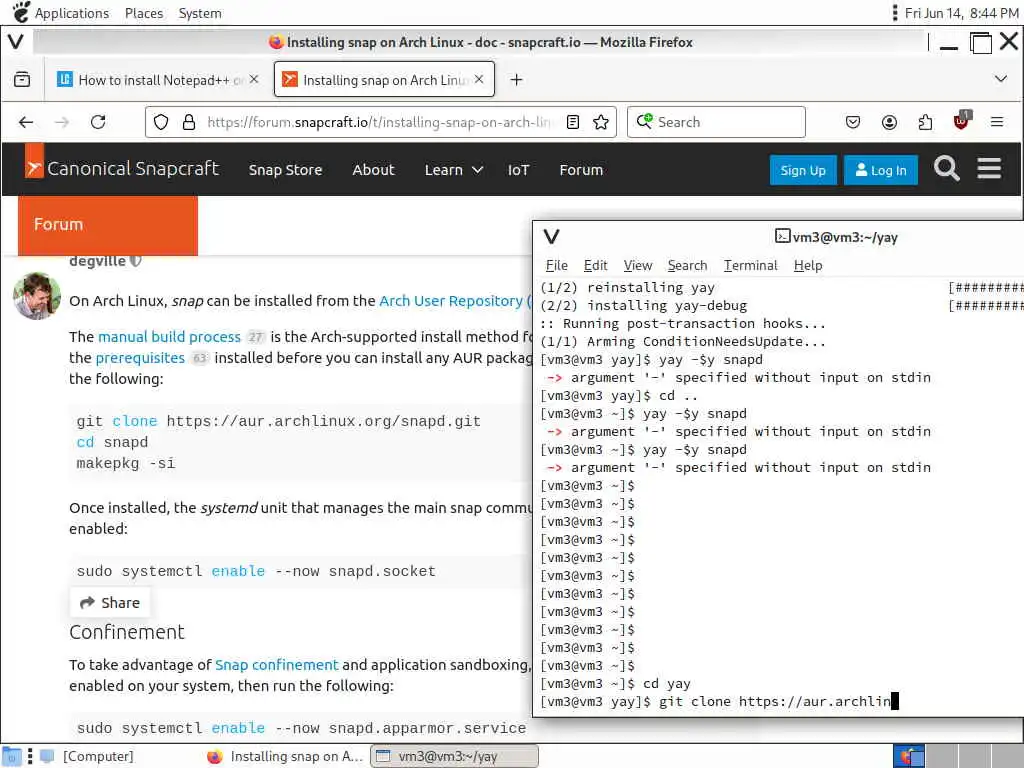This screenshot has height=768, width=1024.
Task: Click the desktop logo beside Applications
Action: coord(21,12)
